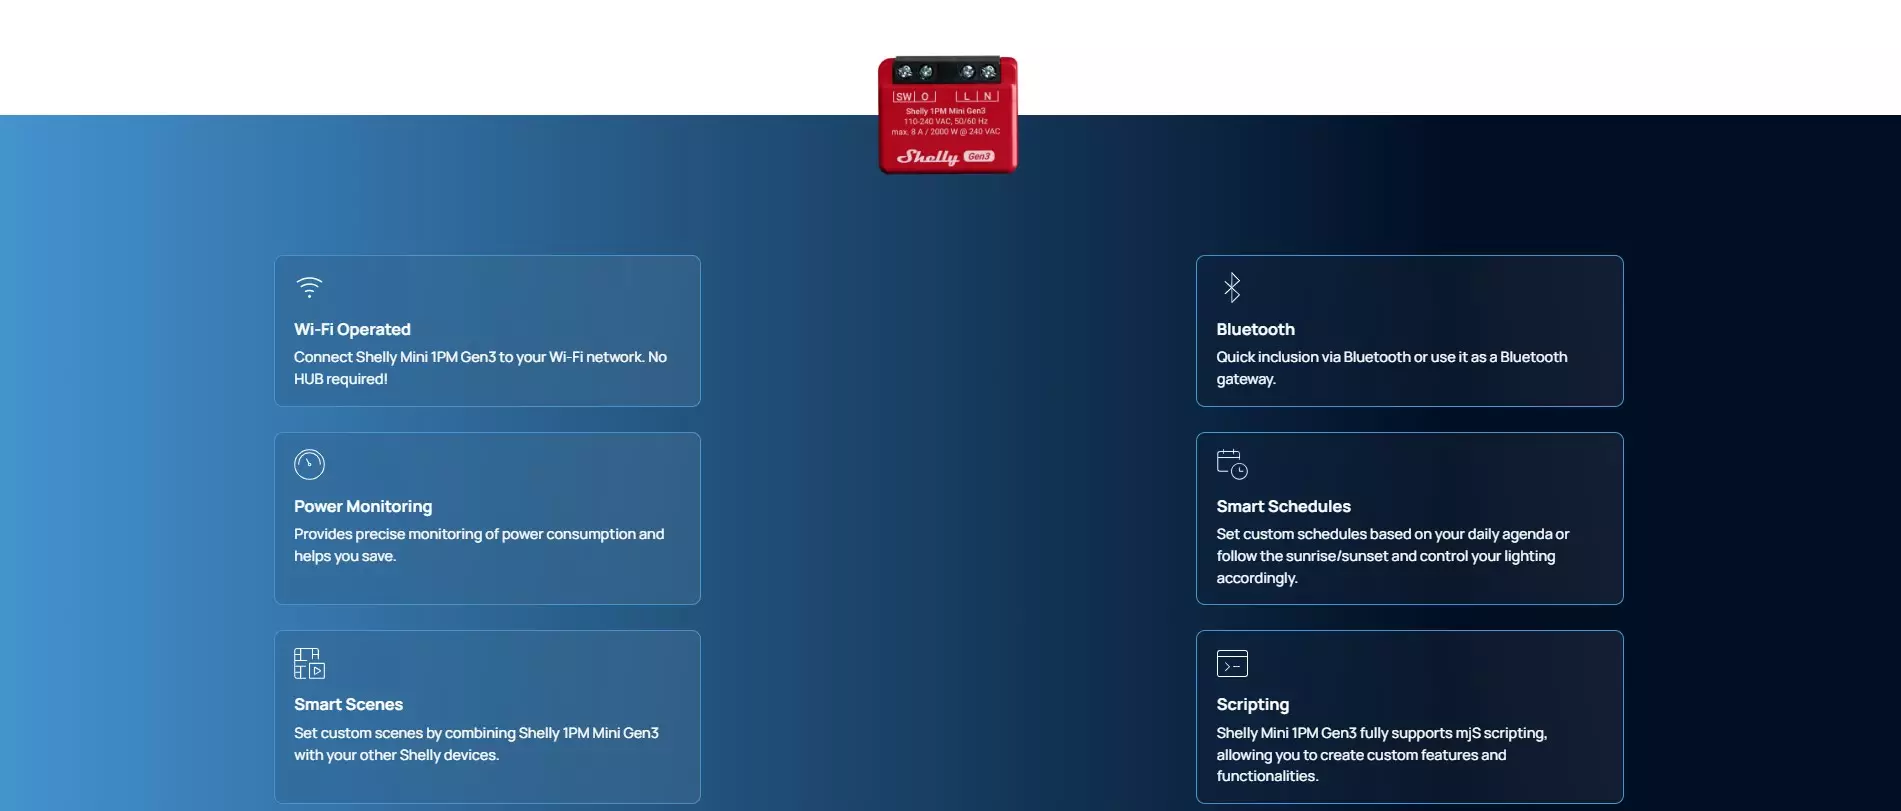Click the Shelly Gen3 logo on device
The width and height of the screenshot is (1901, 811).
coord(945,157)
